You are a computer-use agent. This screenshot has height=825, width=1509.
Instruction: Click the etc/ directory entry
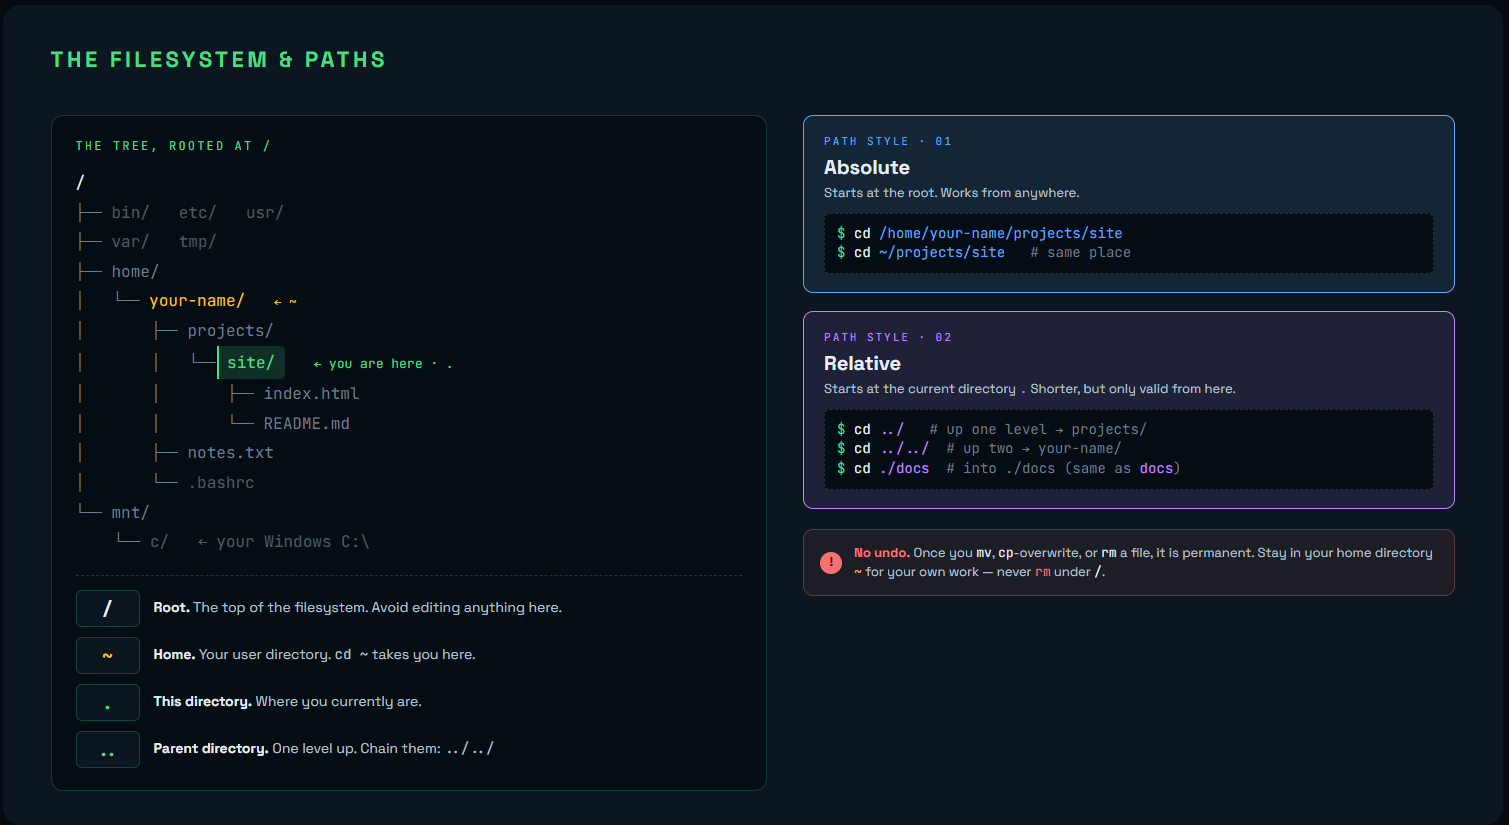tap(197, 213)
